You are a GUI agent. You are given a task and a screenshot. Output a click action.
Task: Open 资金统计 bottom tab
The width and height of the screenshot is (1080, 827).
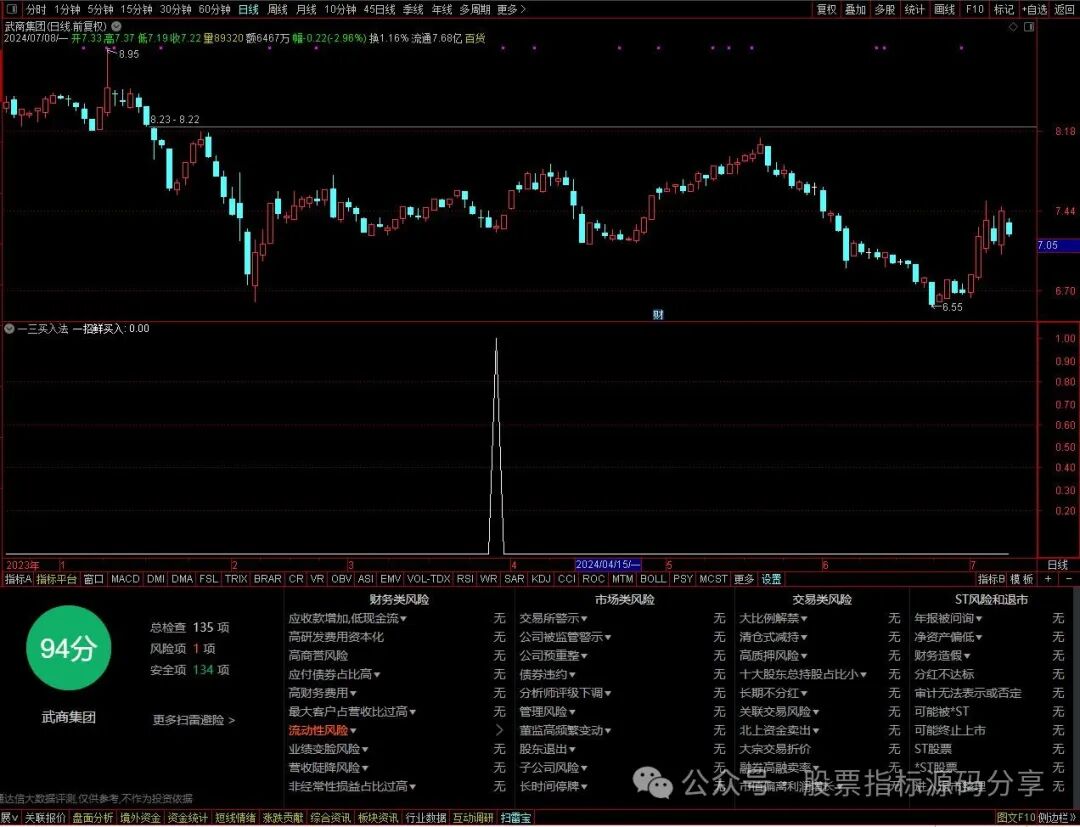187,818
